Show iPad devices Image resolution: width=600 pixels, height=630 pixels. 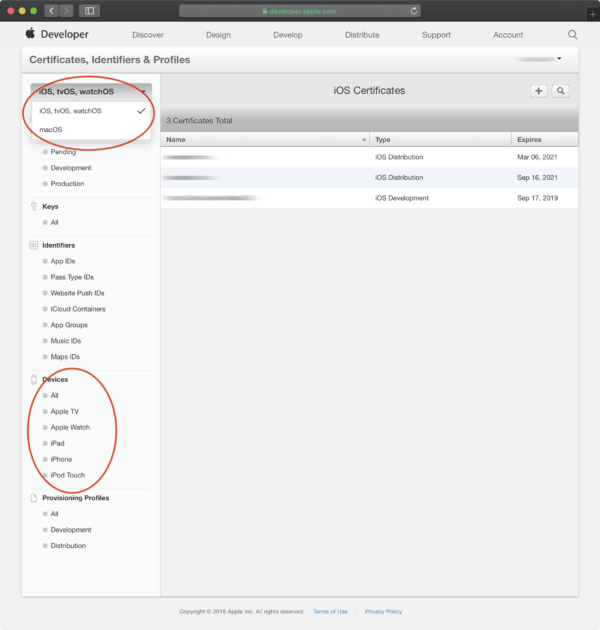57,444
